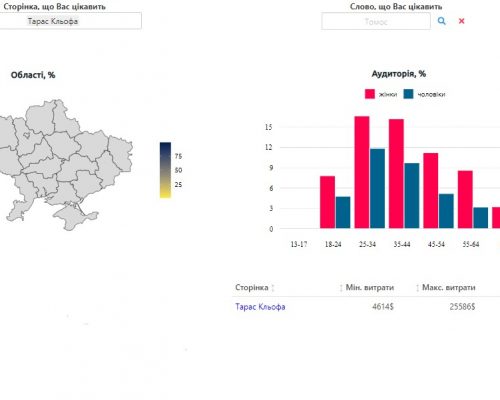Open Тарас Кльофа link in table
The height and width of the screenshot is (400, 500).
click(260, 307)
